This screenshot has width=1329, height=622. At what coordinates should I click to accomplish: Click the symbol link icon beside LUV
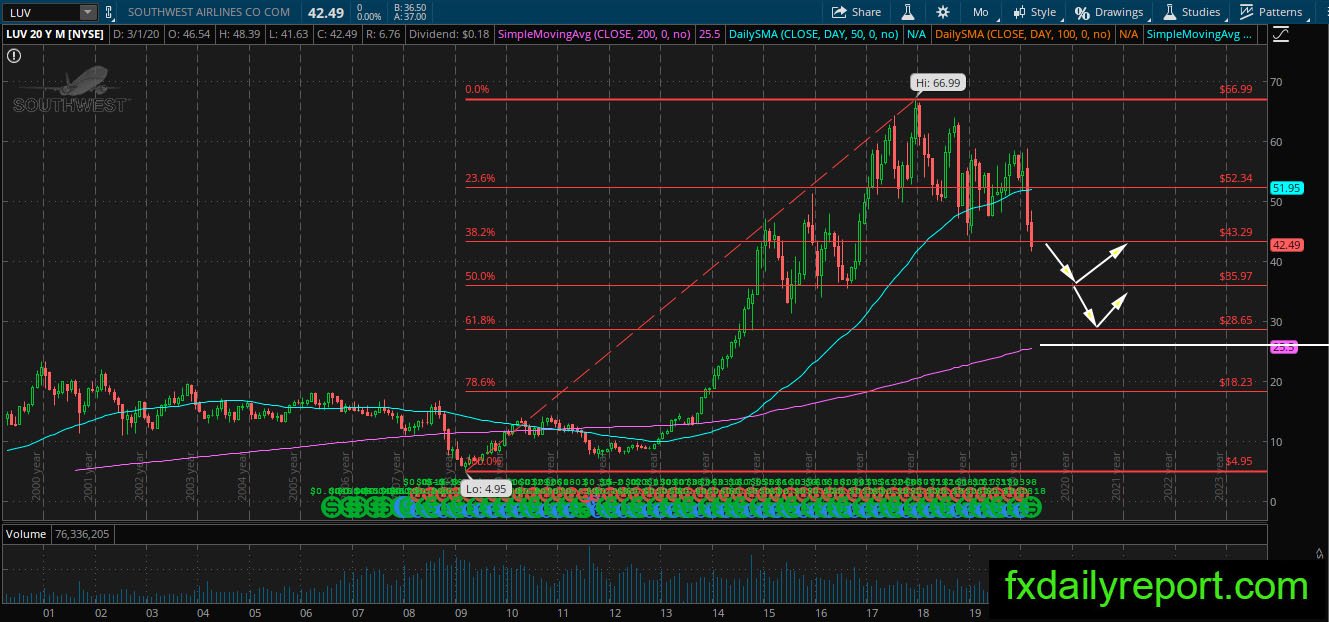click(x=109, y=12)
